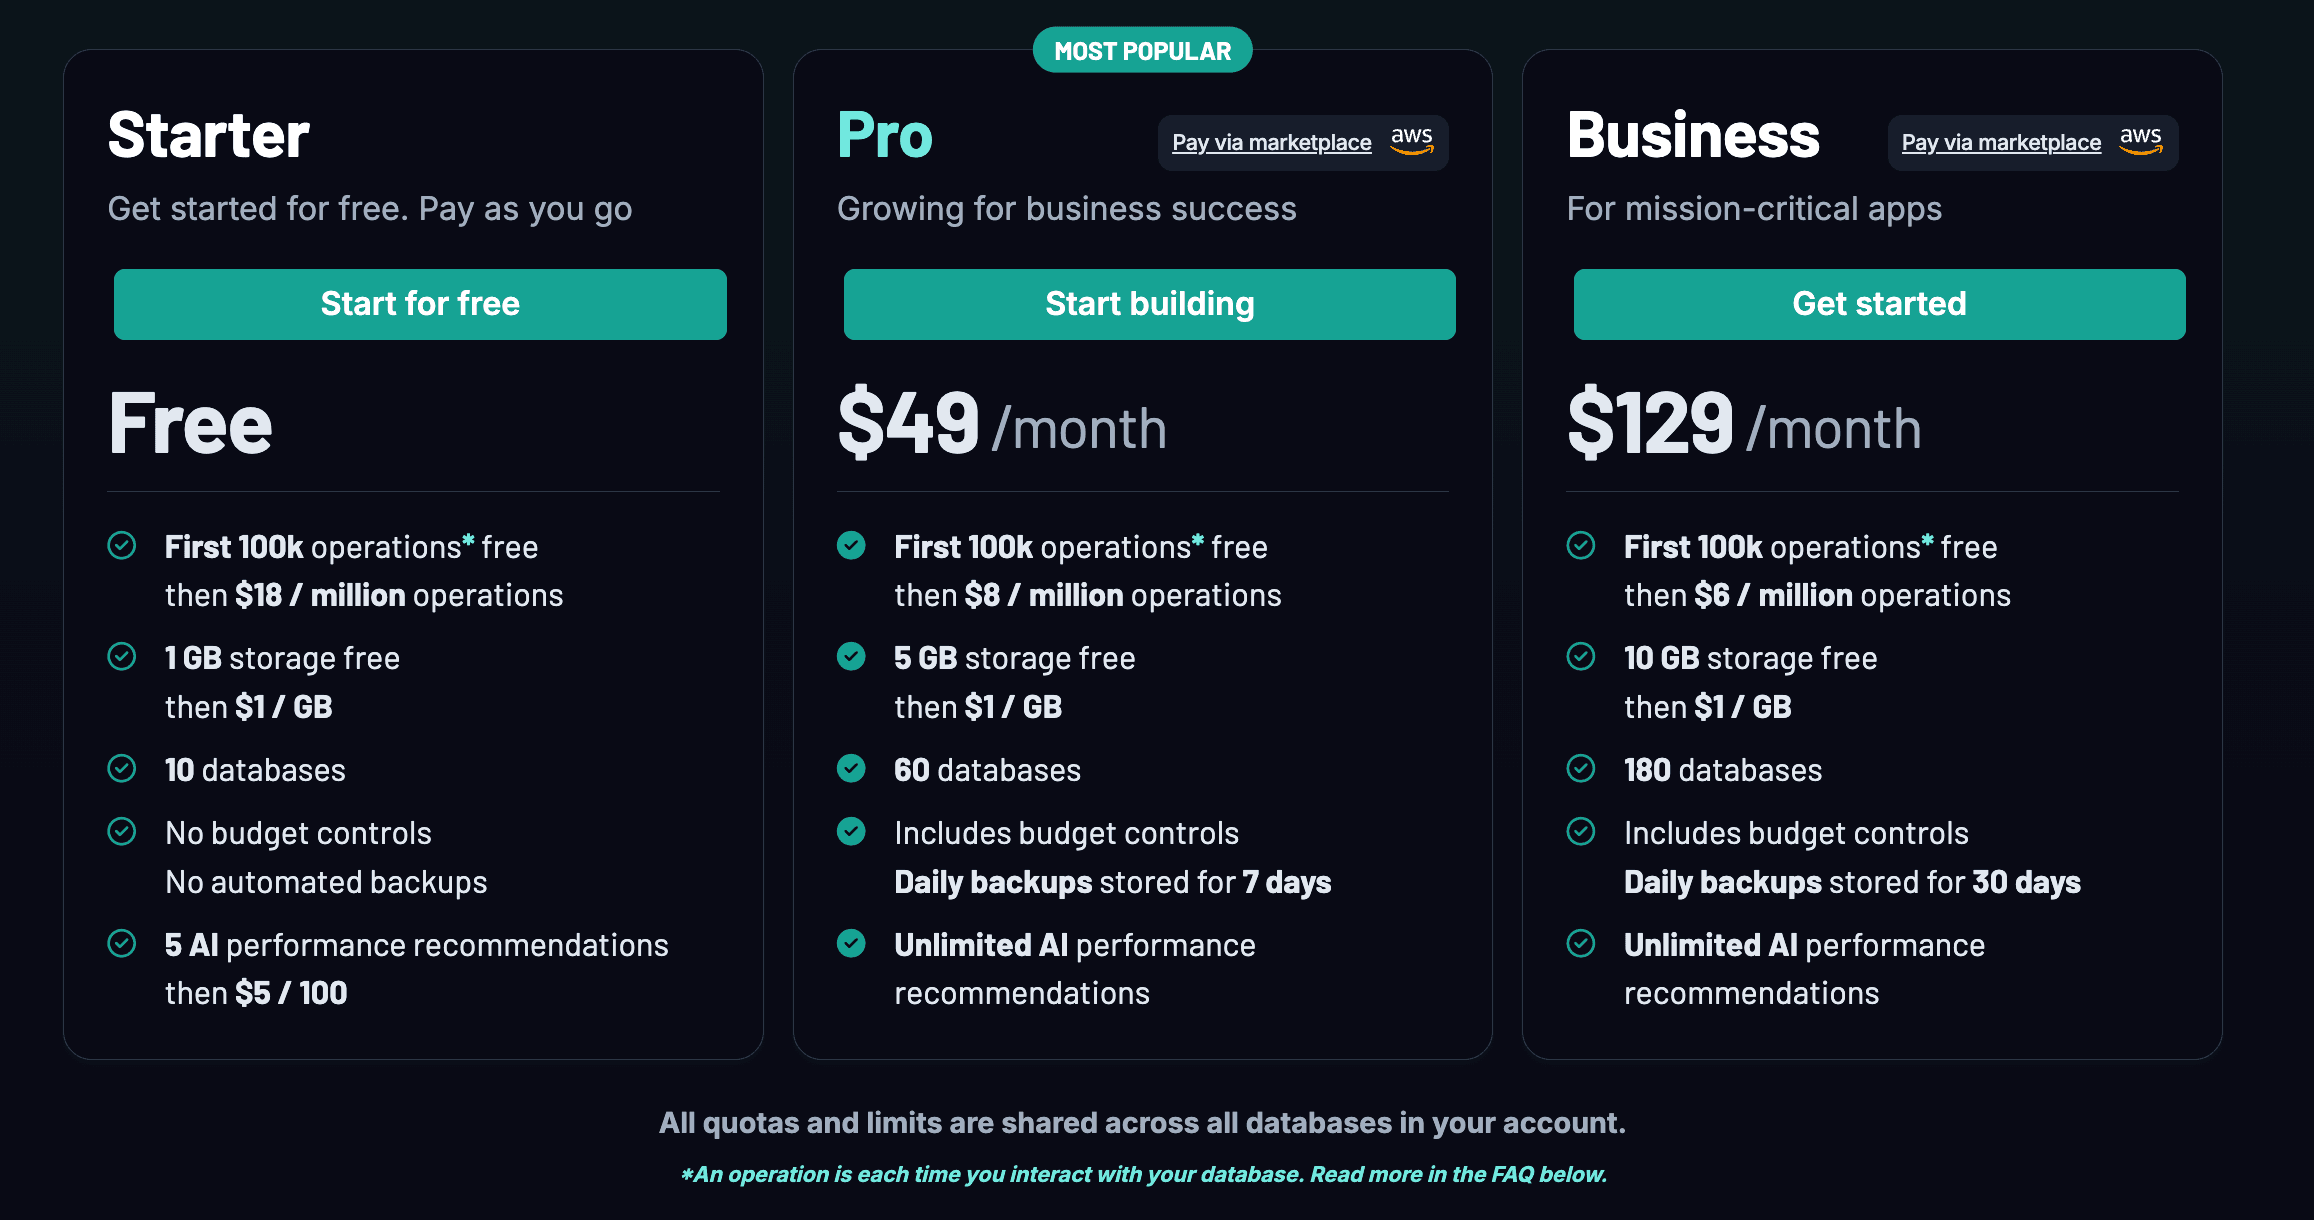Click checkmark next to Starter 1 GB storage
2314x1220 pixels.
click(122, 656)
